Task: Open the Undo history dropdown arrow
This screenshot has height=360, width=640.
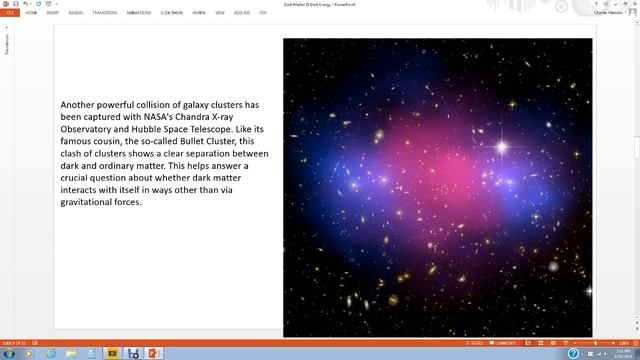Action: (31, 4)
